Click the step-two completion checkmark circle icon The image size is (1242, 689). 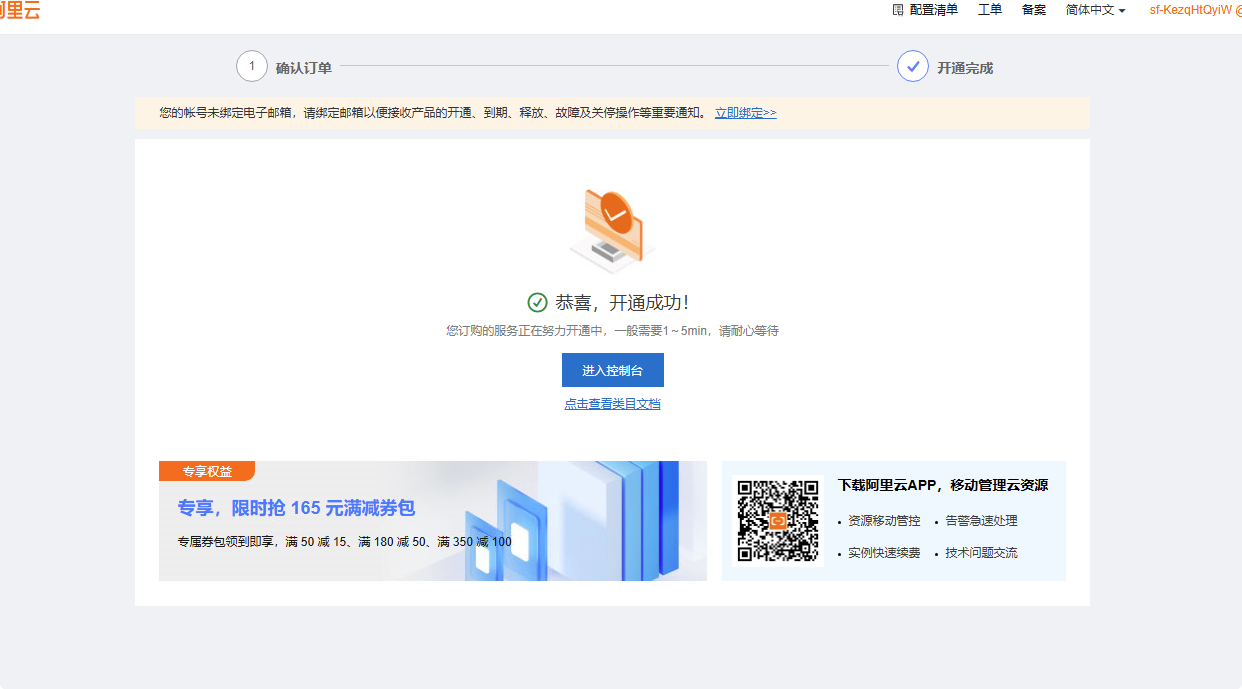click(912, 66)
